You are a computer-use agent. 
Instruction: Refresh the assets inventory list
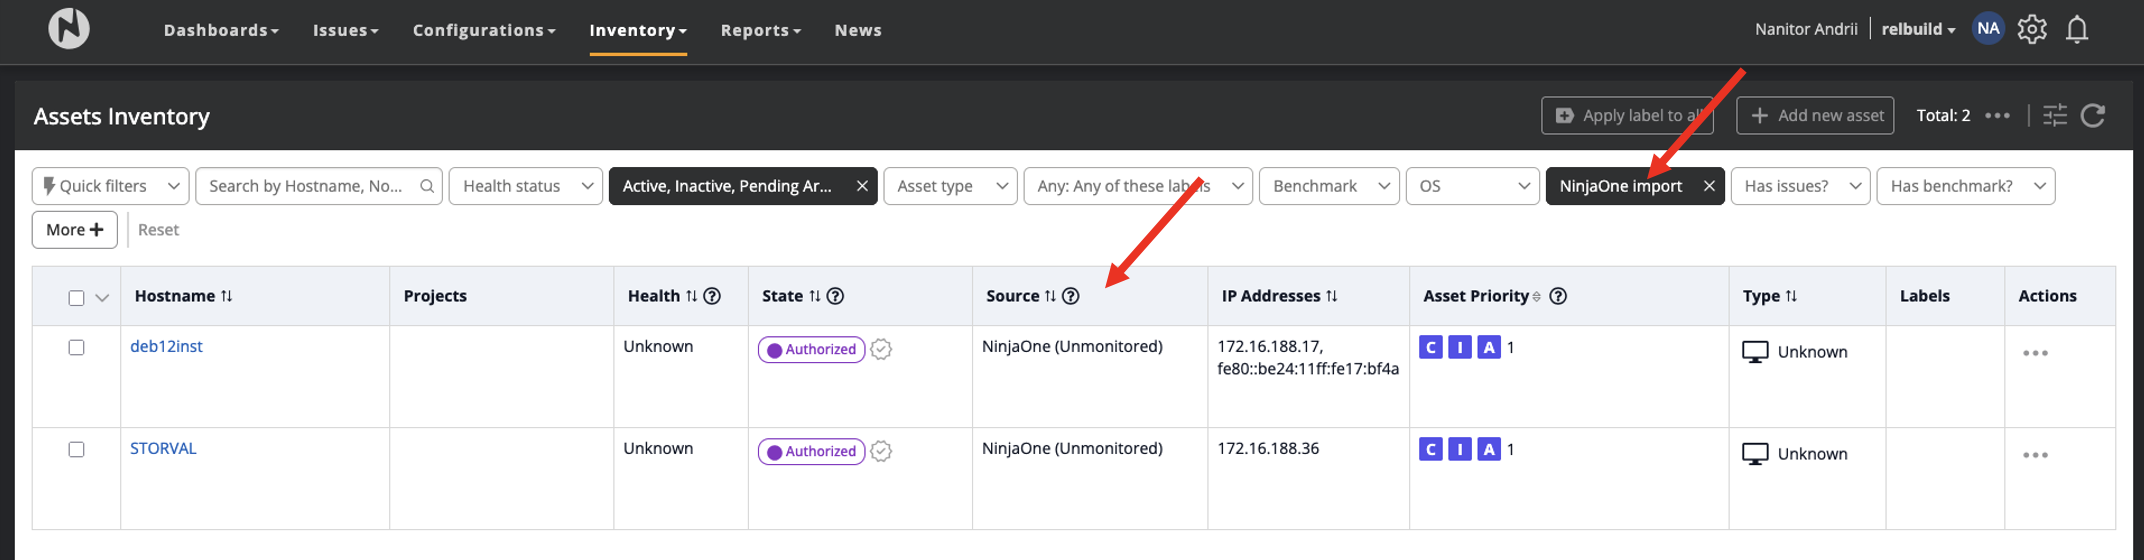point(2093,116)
